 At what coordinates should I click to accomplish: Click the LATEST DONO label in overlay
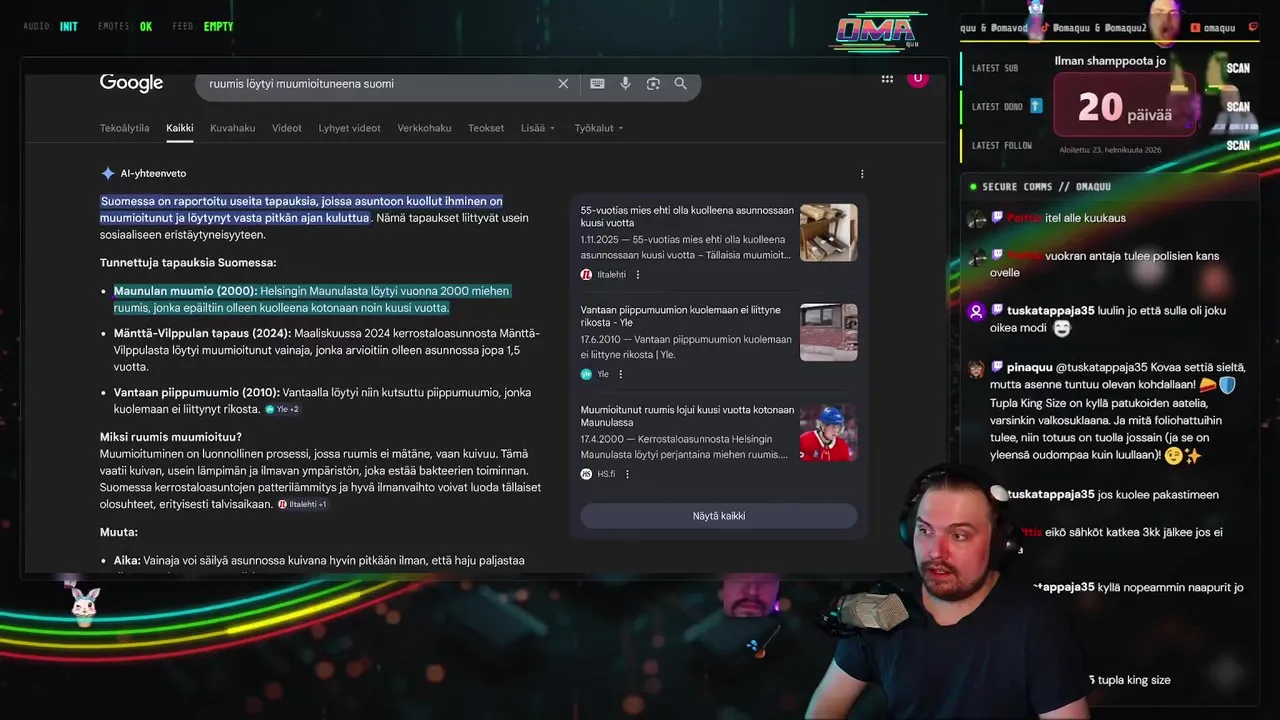[999, 106]
